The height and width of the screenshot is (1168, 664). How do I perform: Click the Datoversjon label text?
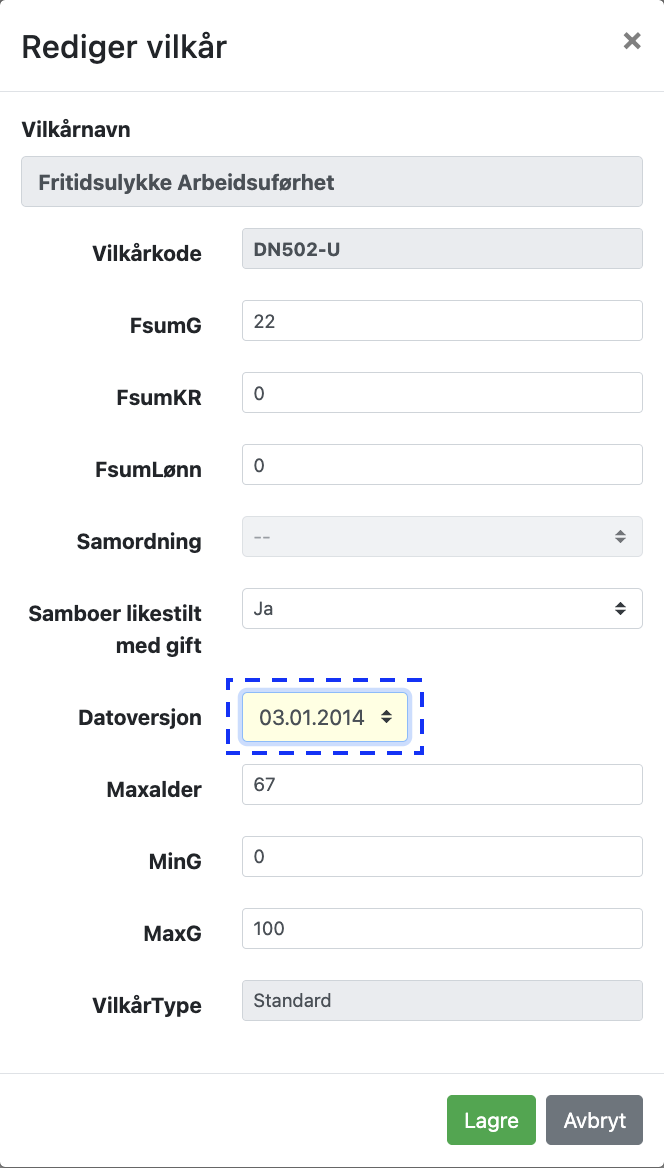(140, 718)
